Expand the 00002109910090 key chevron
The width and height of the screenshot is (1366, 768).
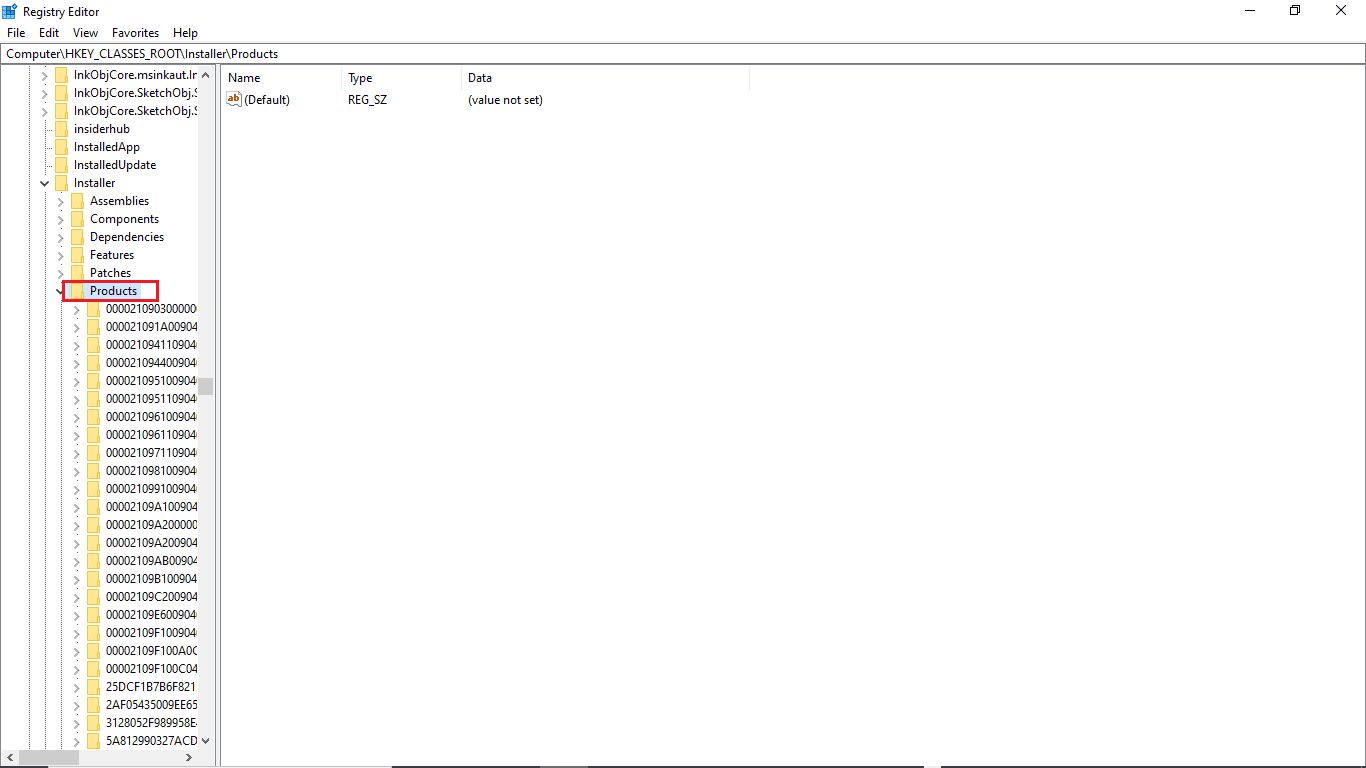point(76,489)
